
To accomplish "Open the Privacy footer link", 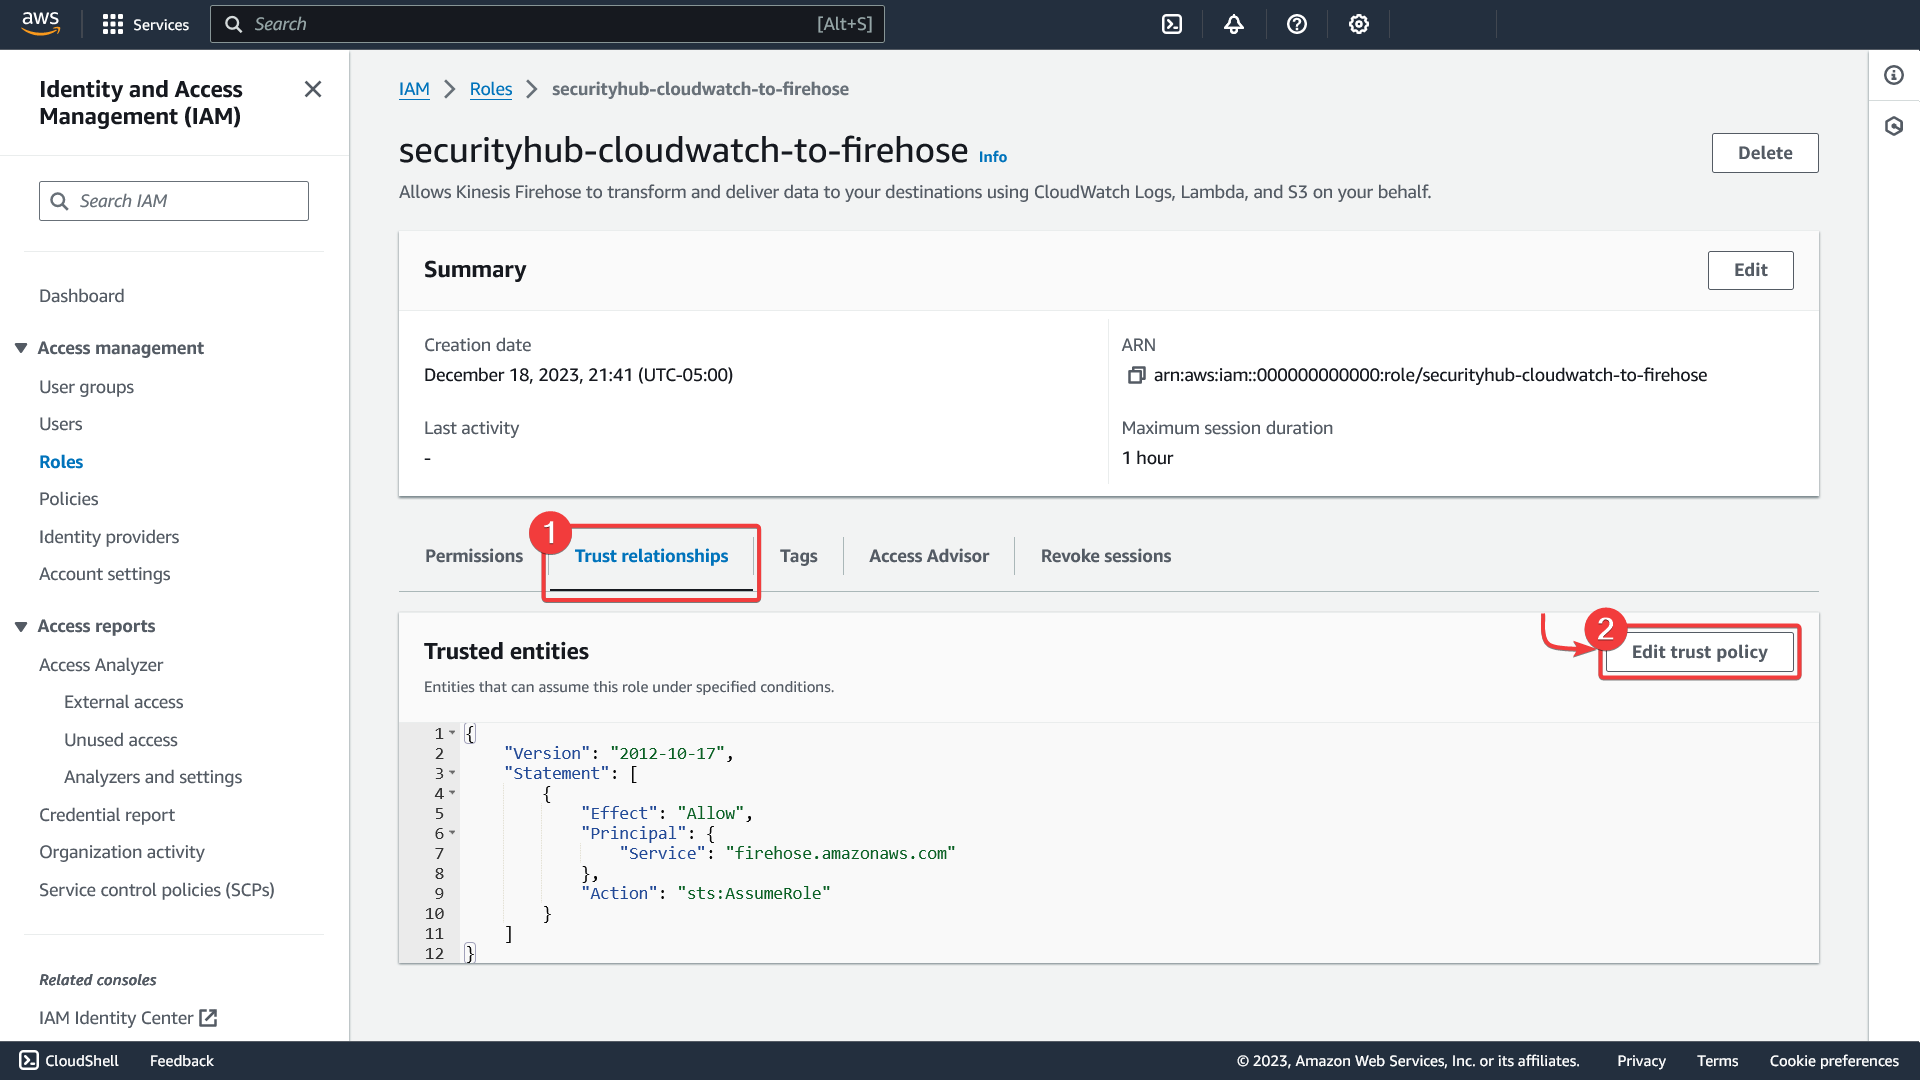I will click(1641, 1061).
